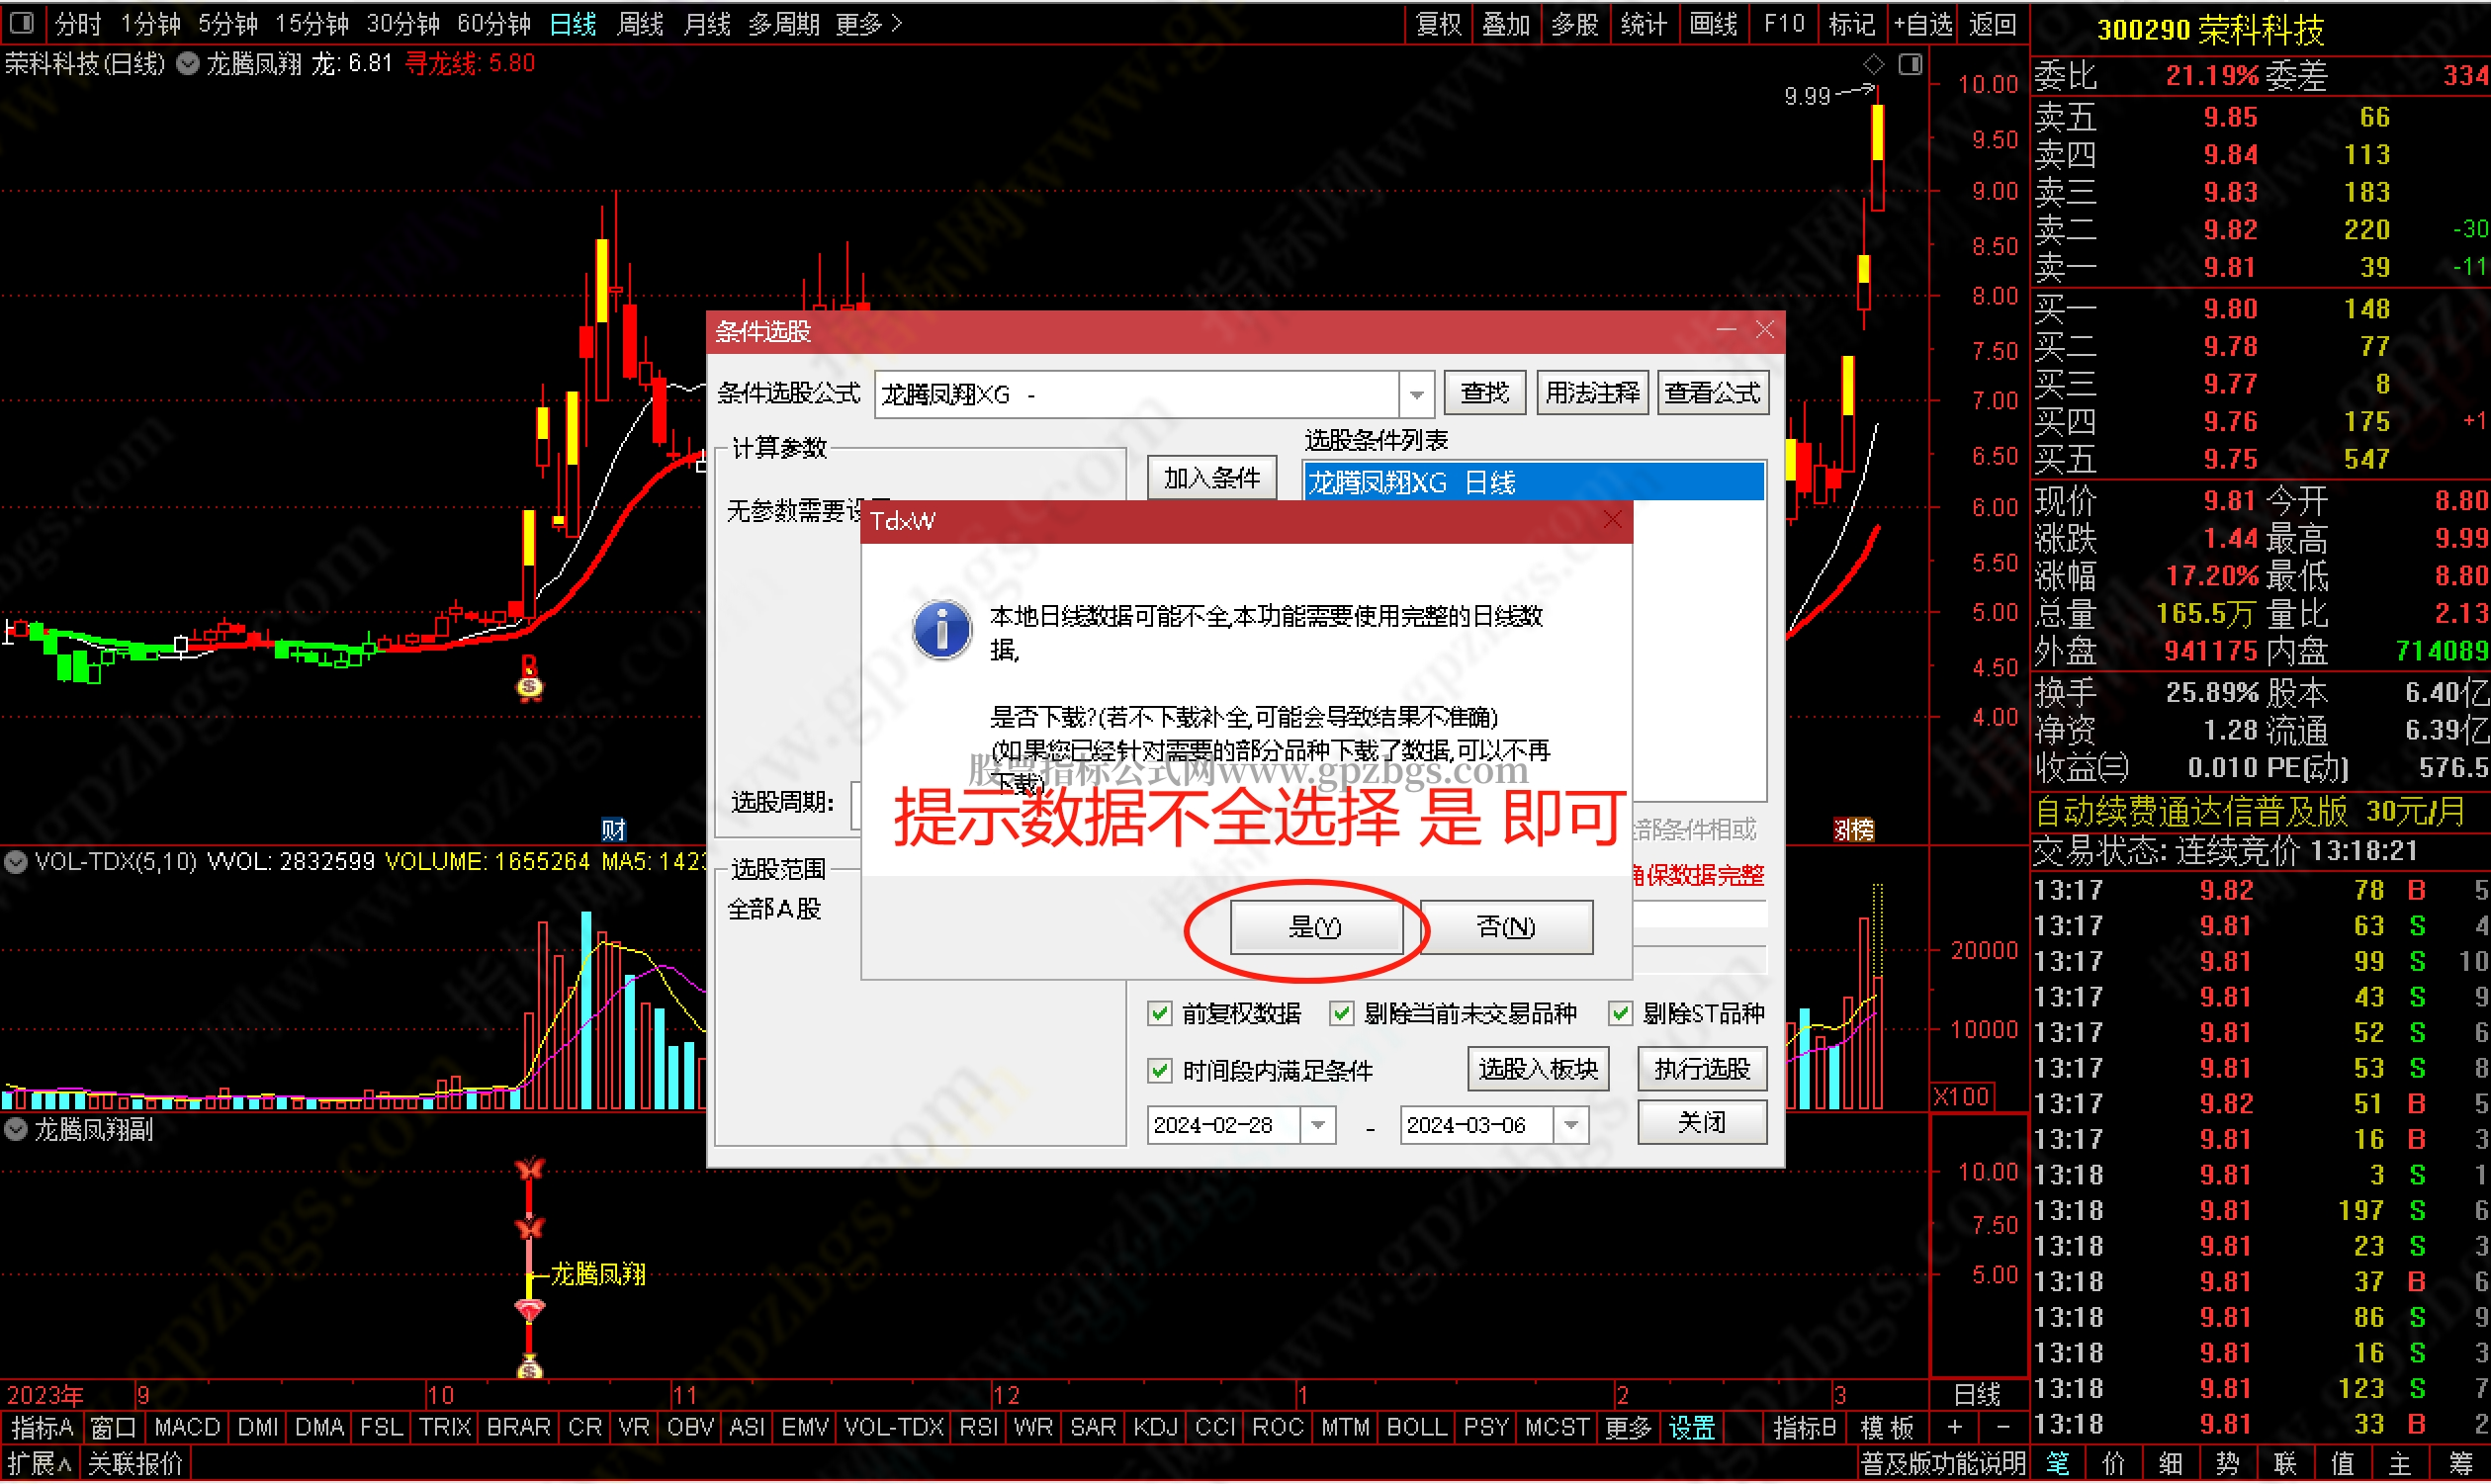Click 否(N) button in dialog
This screenshot has height=1484, width=2491.
click(1506, 928)
